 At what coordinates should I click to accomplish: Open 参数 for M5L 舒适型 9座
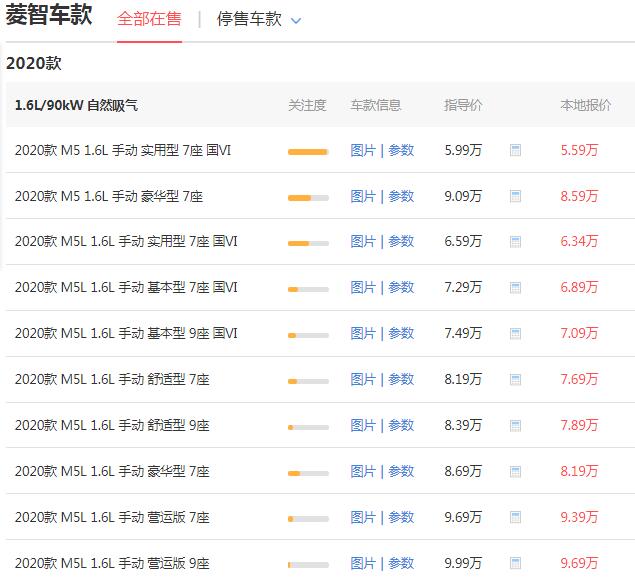click(x=401, y=426)
